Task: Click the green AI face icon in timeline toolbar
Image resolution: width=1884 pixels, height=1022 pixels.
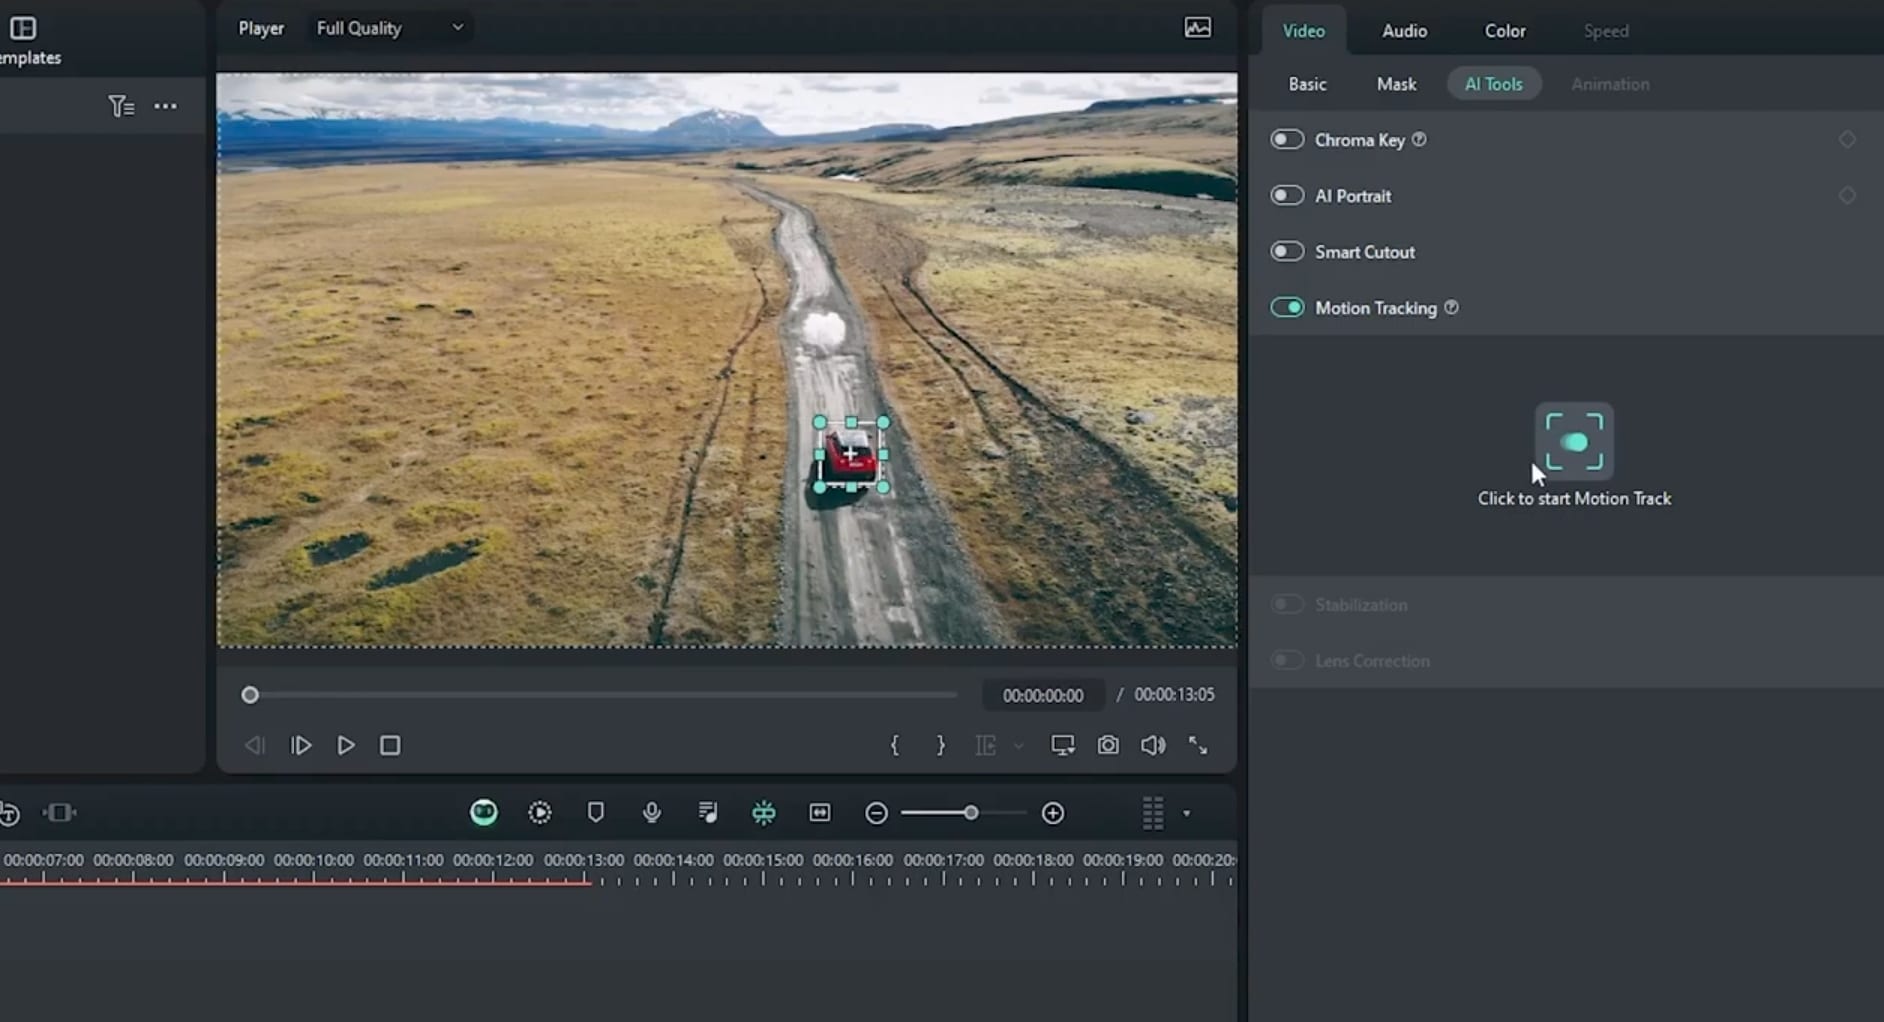Action: click(x=484, y=813)
